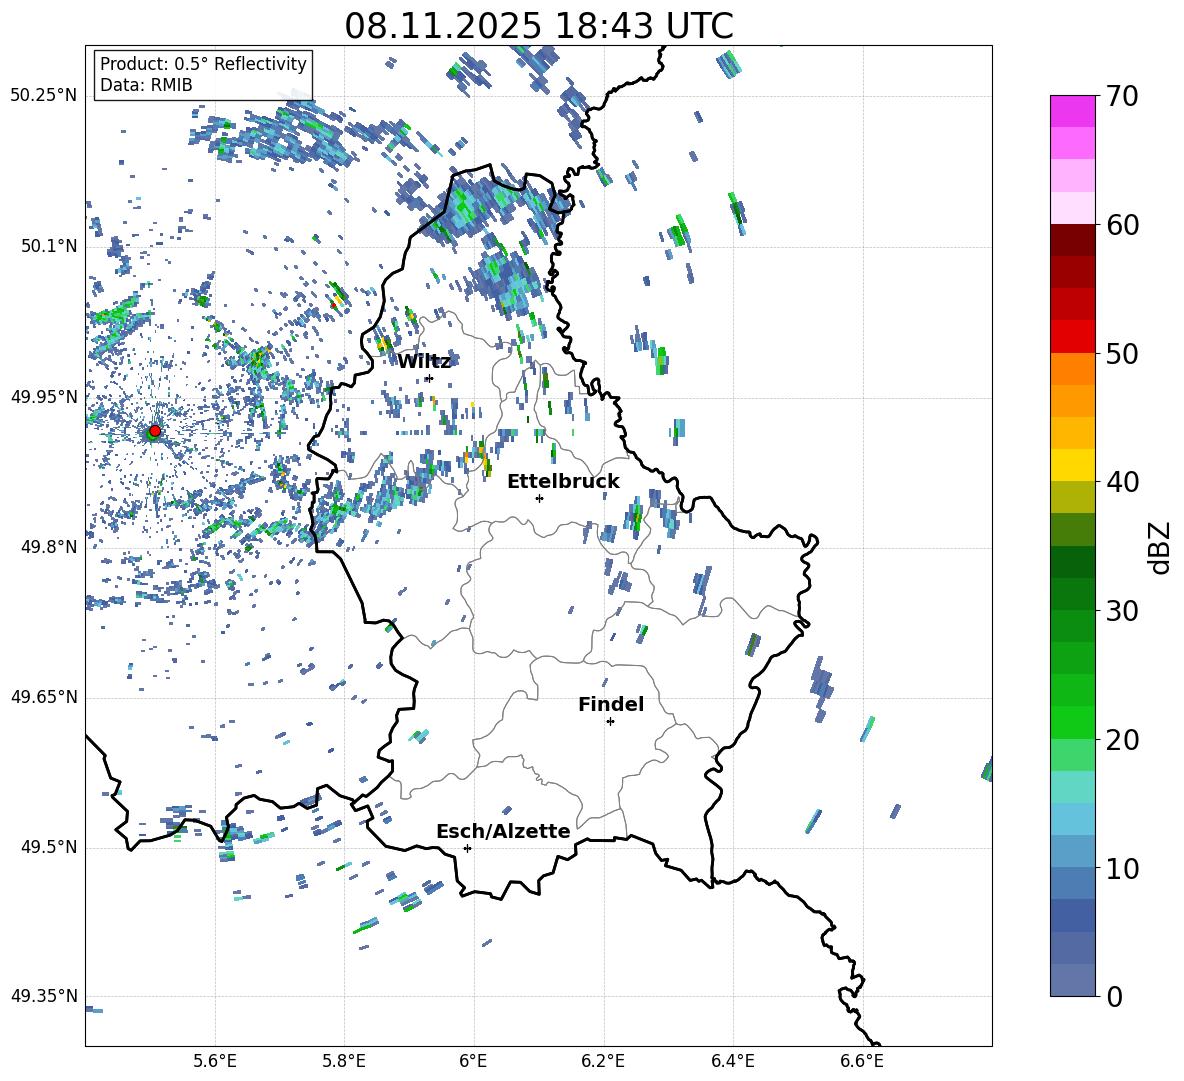Image resolution: width=1184 pixels, height=1081 pixels.
Task: Click the colorbar tick label 40
Action: point(1123,482)
